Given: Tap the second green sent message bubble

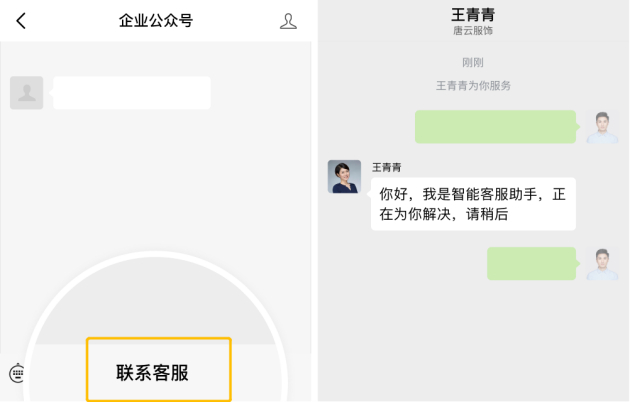Looking at the screenshot, I should point(532,264).
